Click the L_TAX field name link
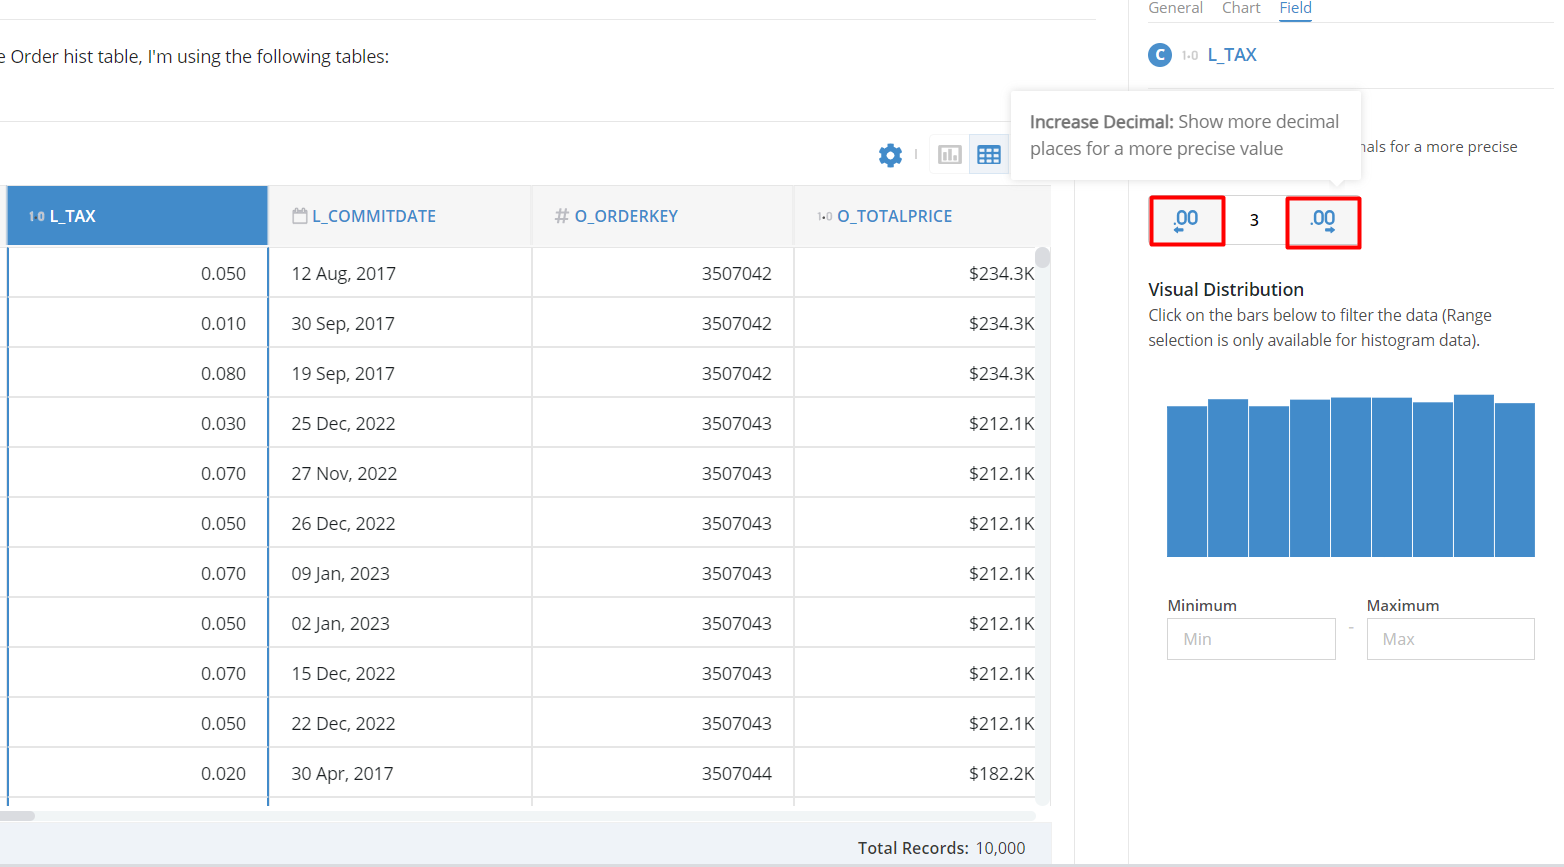Viewport: 1564px width, 867px height. pyautogui.click(x=1232, y=55)
